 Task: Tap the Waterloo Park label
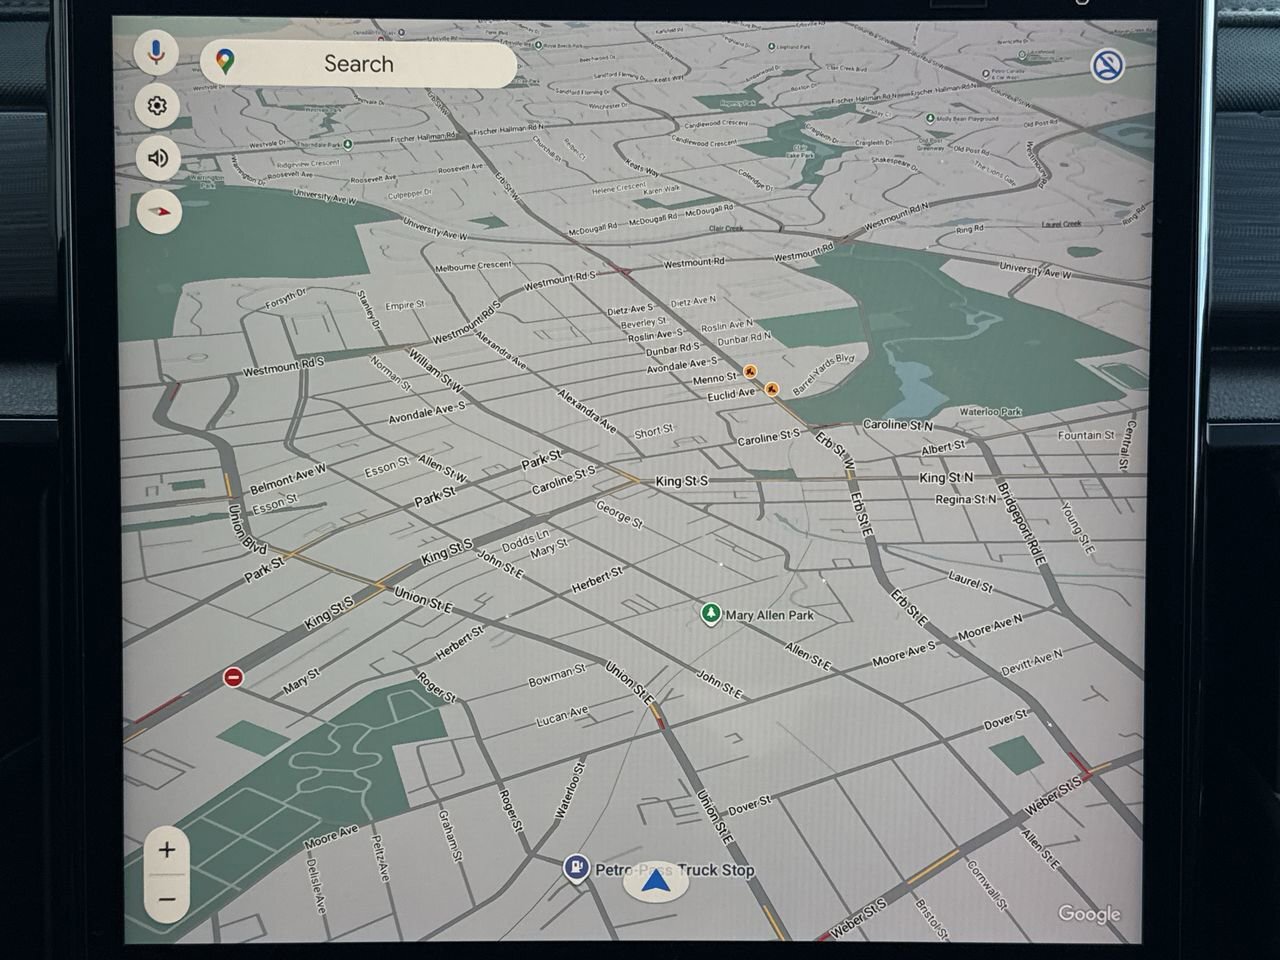pyautogui.click(x=990, y=412)
